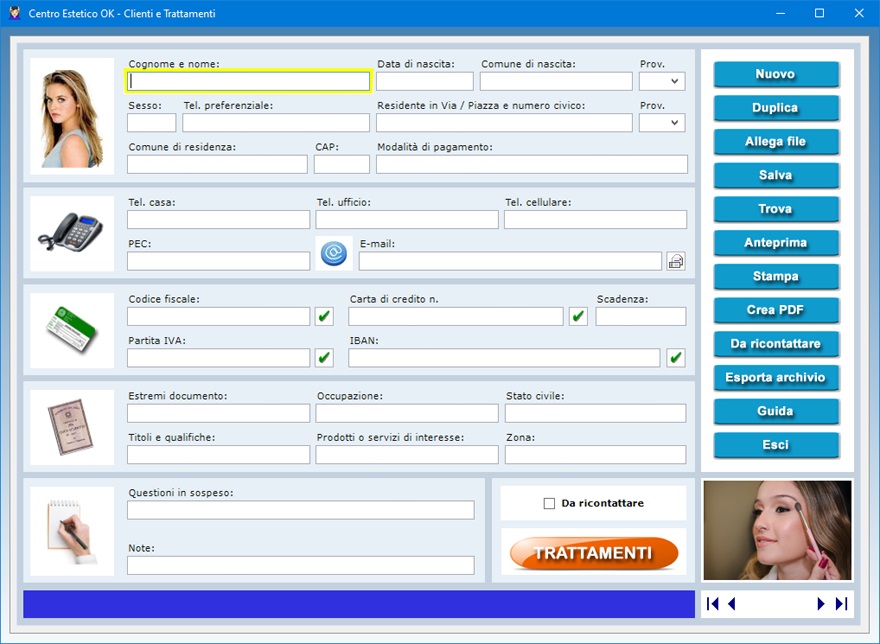Click the Tel. cellulare field
880x644 pixels.
click(x=595, y=220)
